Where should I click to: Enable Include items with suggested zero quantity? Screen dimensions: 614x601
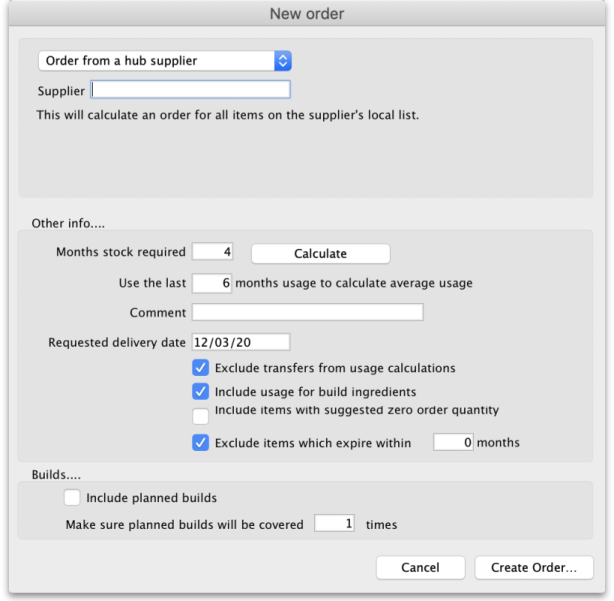tap(201, 415)
